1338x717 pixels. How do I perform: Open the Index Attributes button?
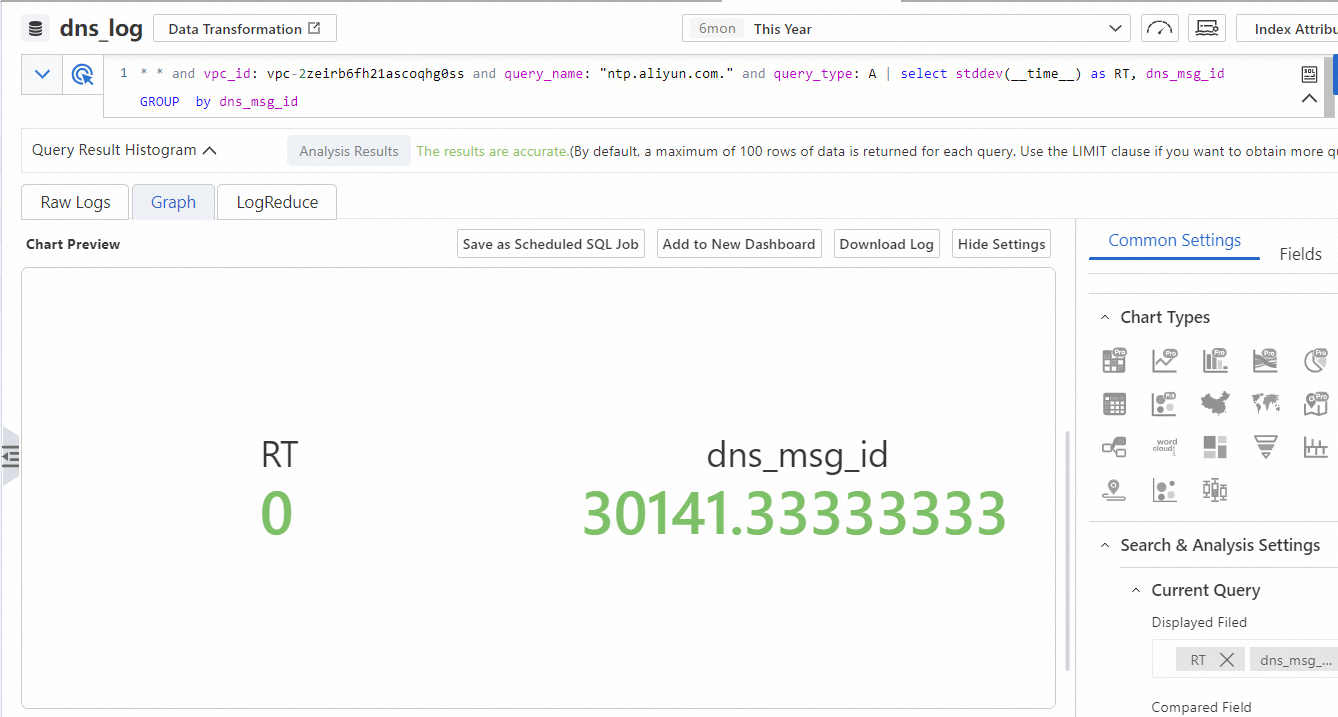coord(1288,29)
